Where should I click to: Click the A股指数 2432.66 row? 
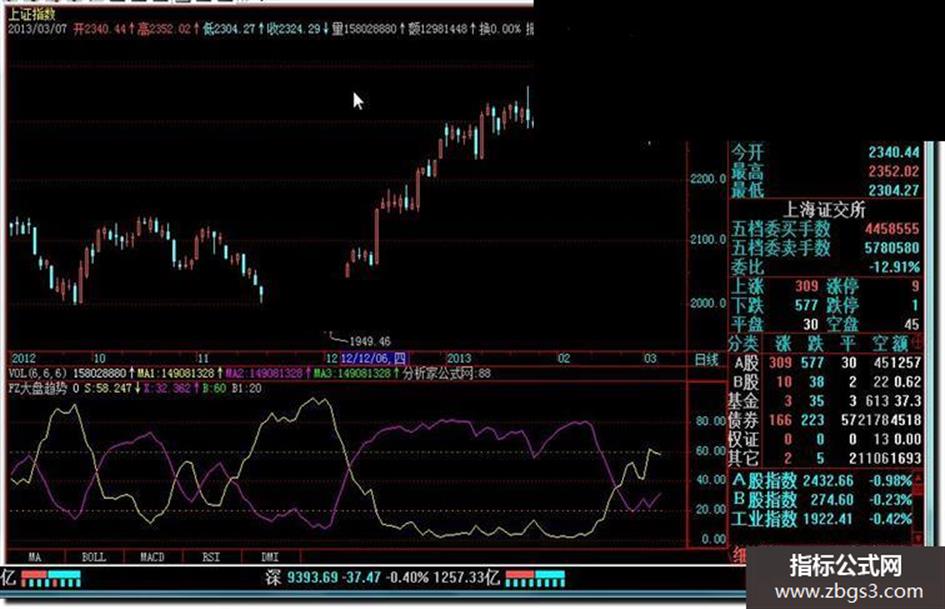[821, 481]
